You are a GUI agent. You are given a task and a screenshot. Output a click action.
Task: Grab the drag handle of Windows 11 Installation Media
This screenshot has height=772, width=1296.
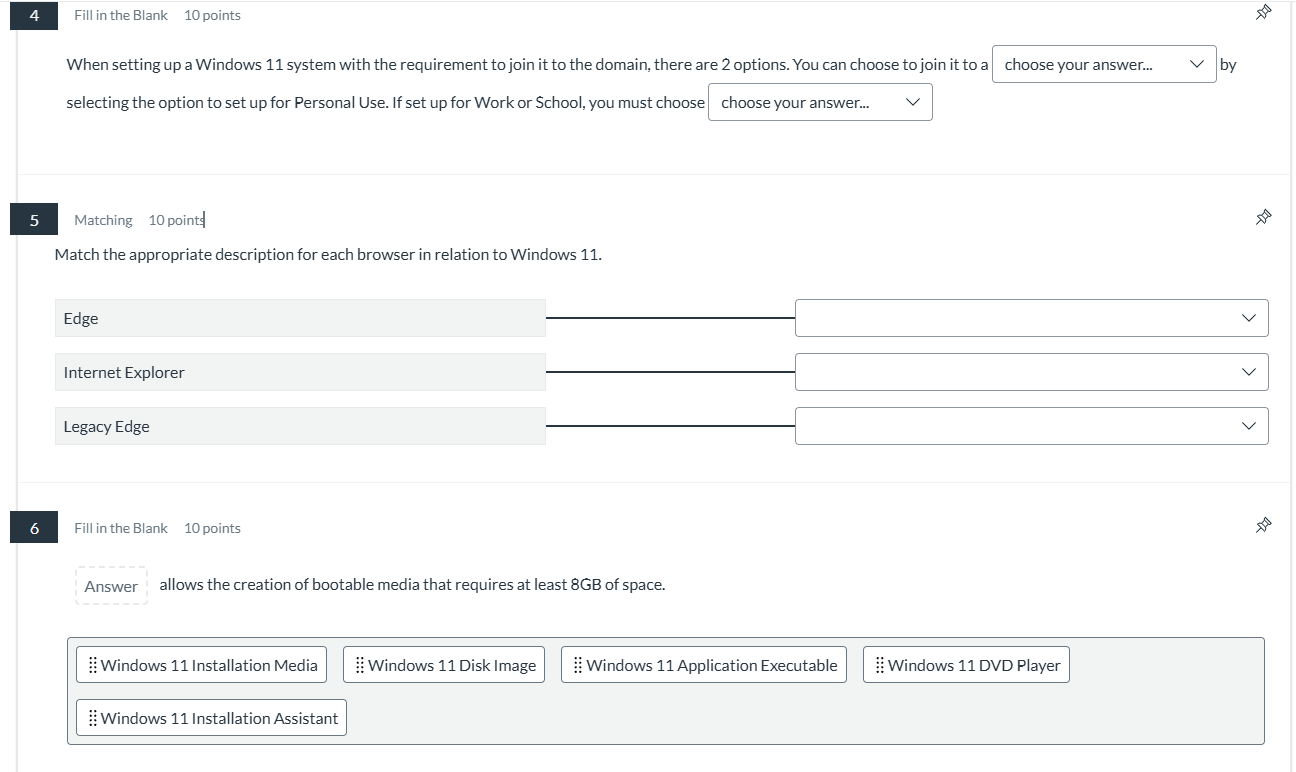click(92, 665)
